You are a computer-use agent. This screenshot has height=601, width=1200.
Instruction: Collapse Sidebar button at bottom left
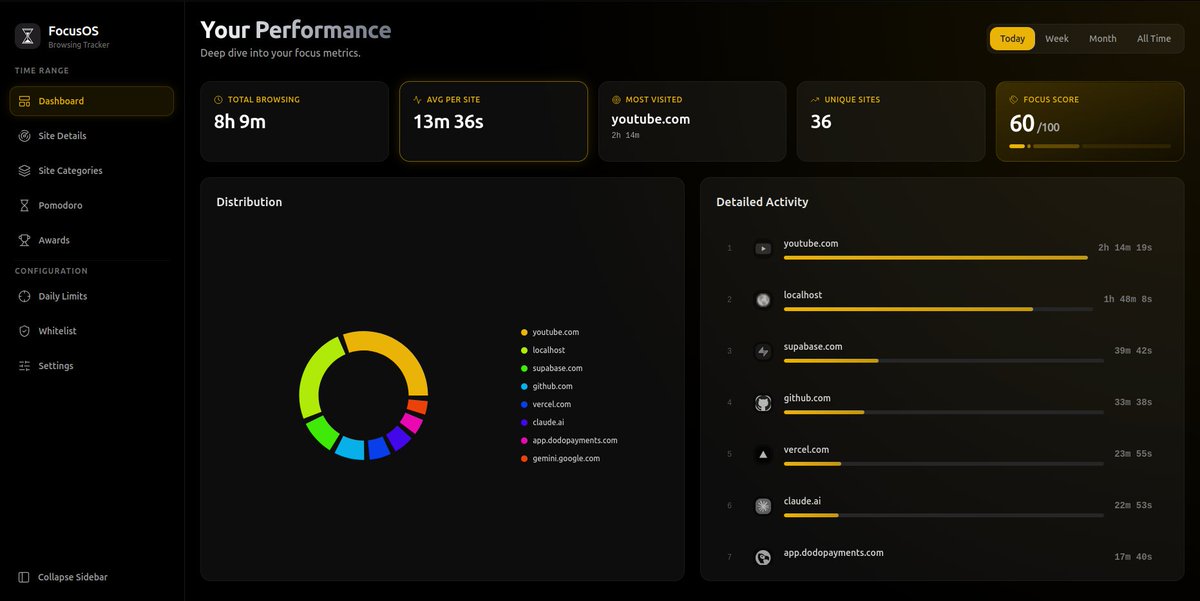pos(91,577)
